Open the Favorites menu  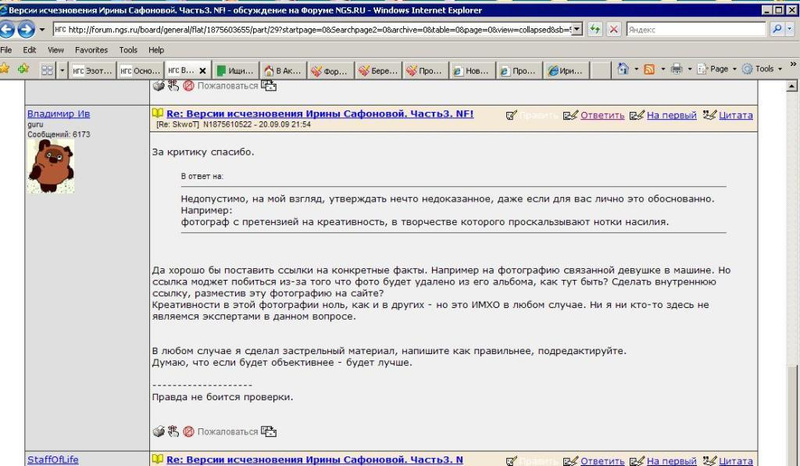pyautogui.click(x=91, y=49)
